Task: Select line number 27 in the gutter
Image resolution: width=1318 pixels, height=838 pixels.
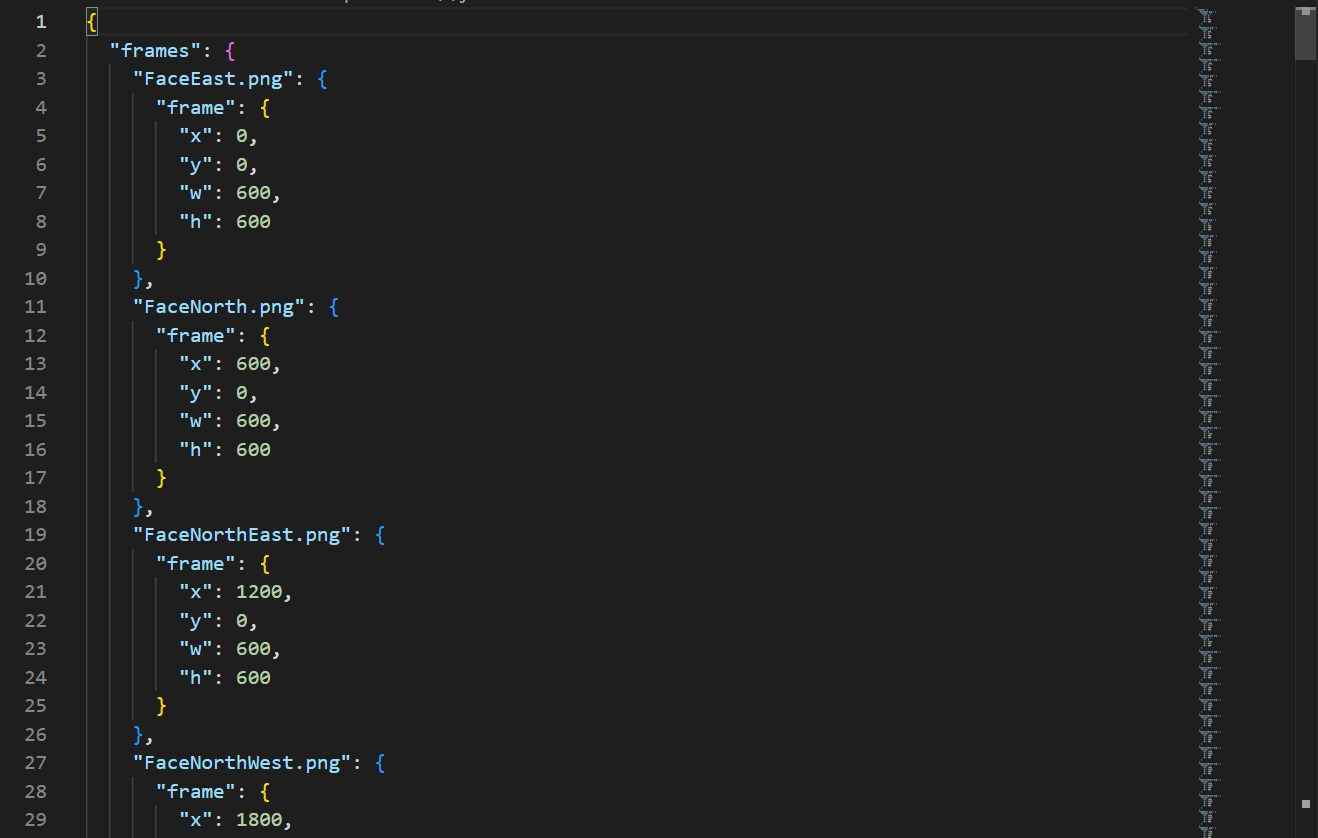Action: [x=35, y=763]
